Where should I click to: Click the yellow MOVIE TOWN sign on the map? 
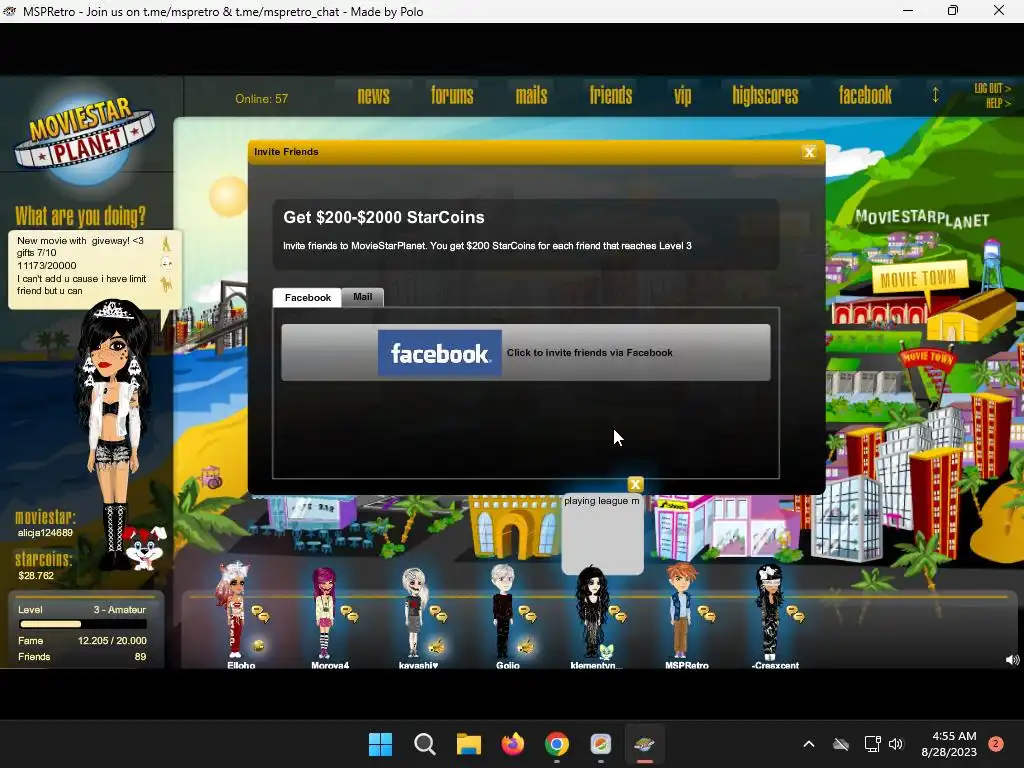pos(918,279)
